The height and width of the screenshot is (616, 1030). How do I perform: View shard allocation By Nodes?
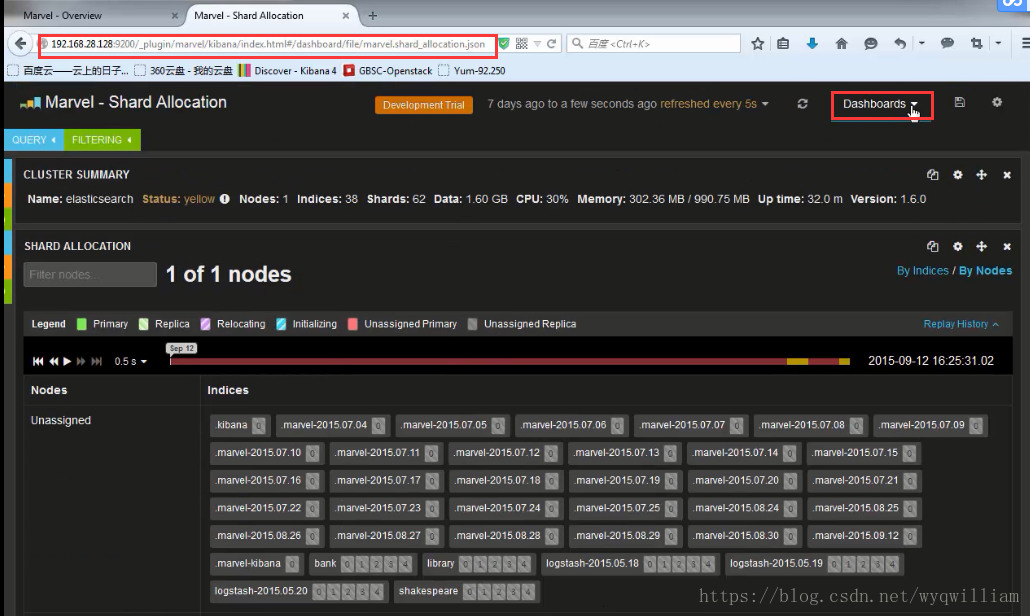[985, 271]
